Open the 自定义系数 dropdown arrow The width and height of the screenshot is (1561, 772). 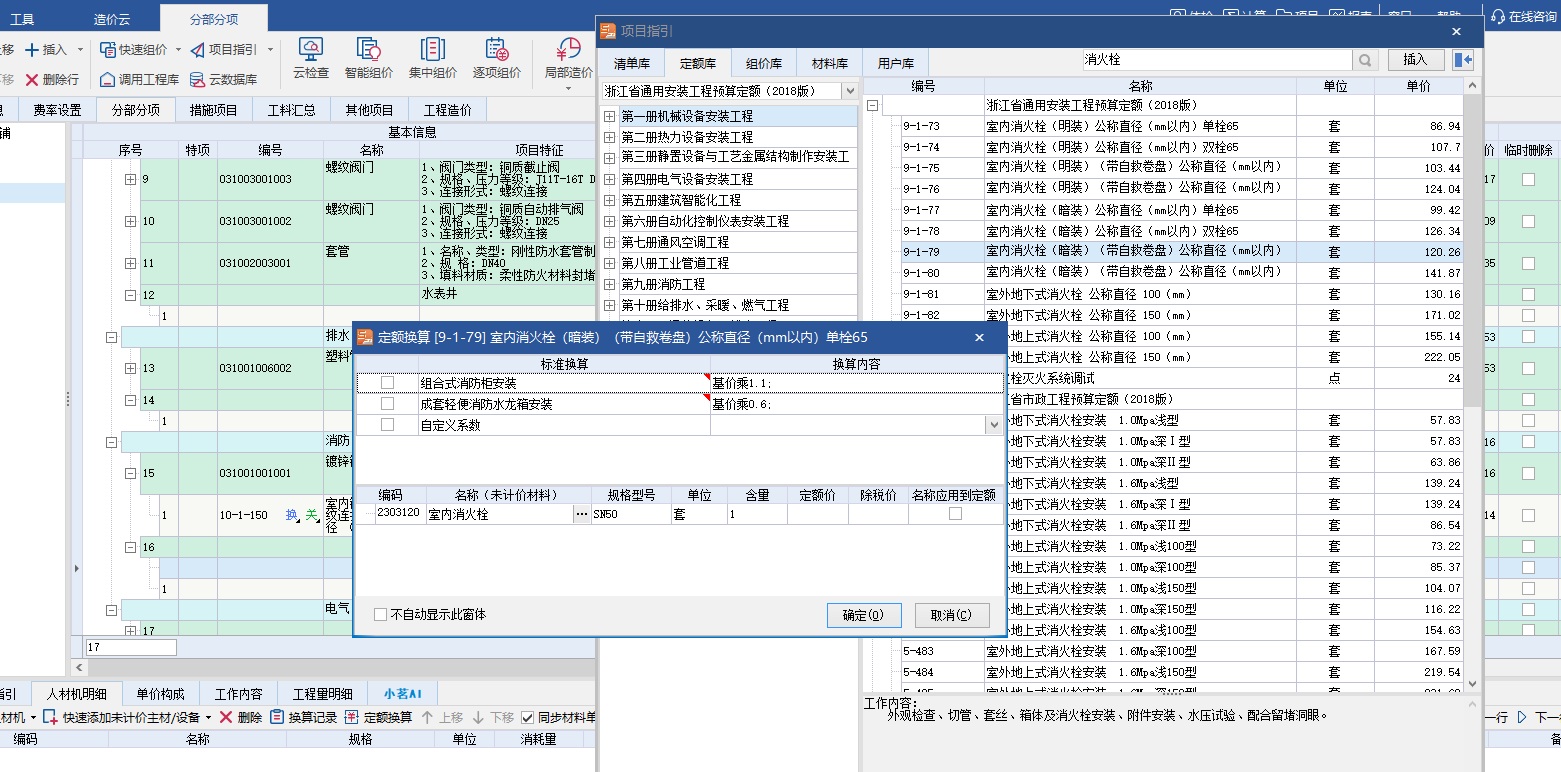[x=993, y=425]
